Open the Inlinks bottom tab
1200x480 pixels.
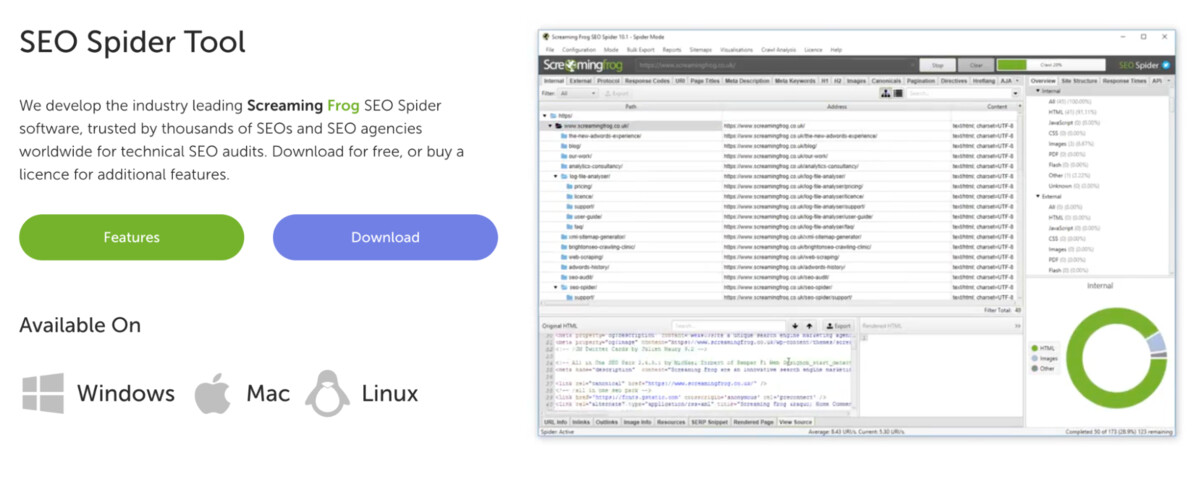pos(581,422)
